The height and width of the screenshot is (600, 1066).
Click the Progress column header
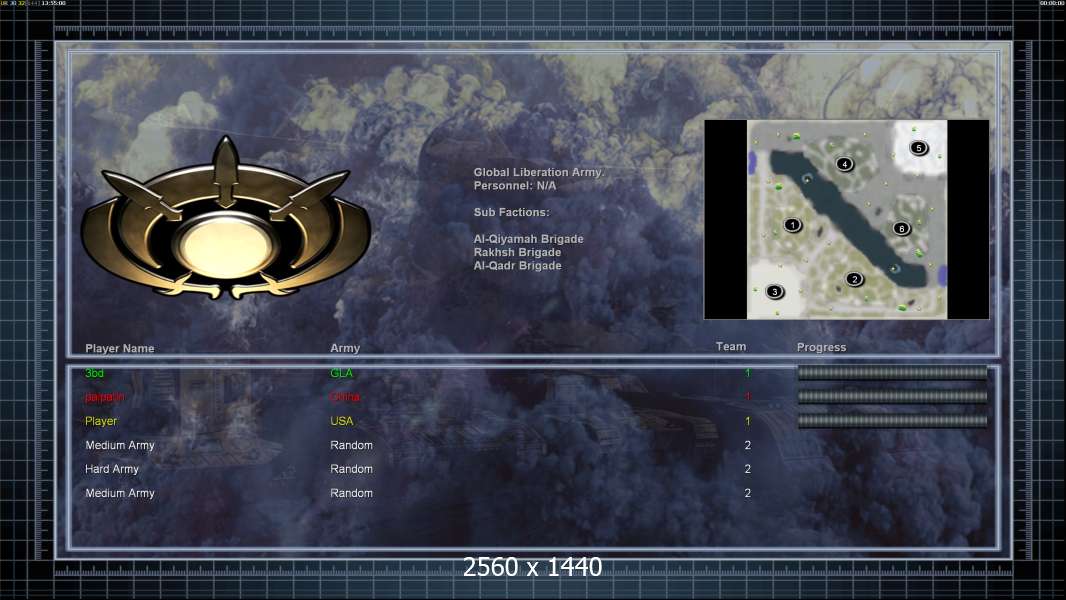click(x=821, y=347)
